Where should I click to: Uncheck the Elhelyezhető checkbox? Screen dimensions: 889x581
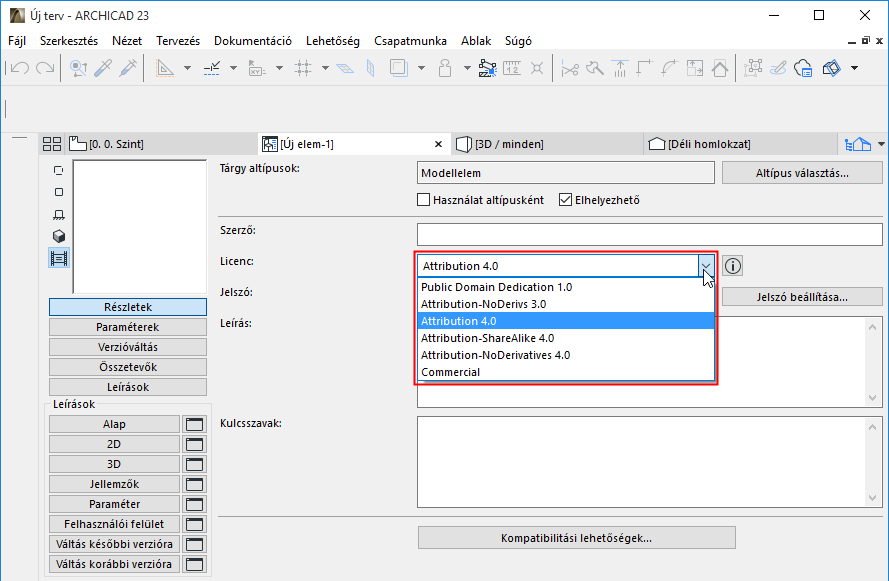565,200
